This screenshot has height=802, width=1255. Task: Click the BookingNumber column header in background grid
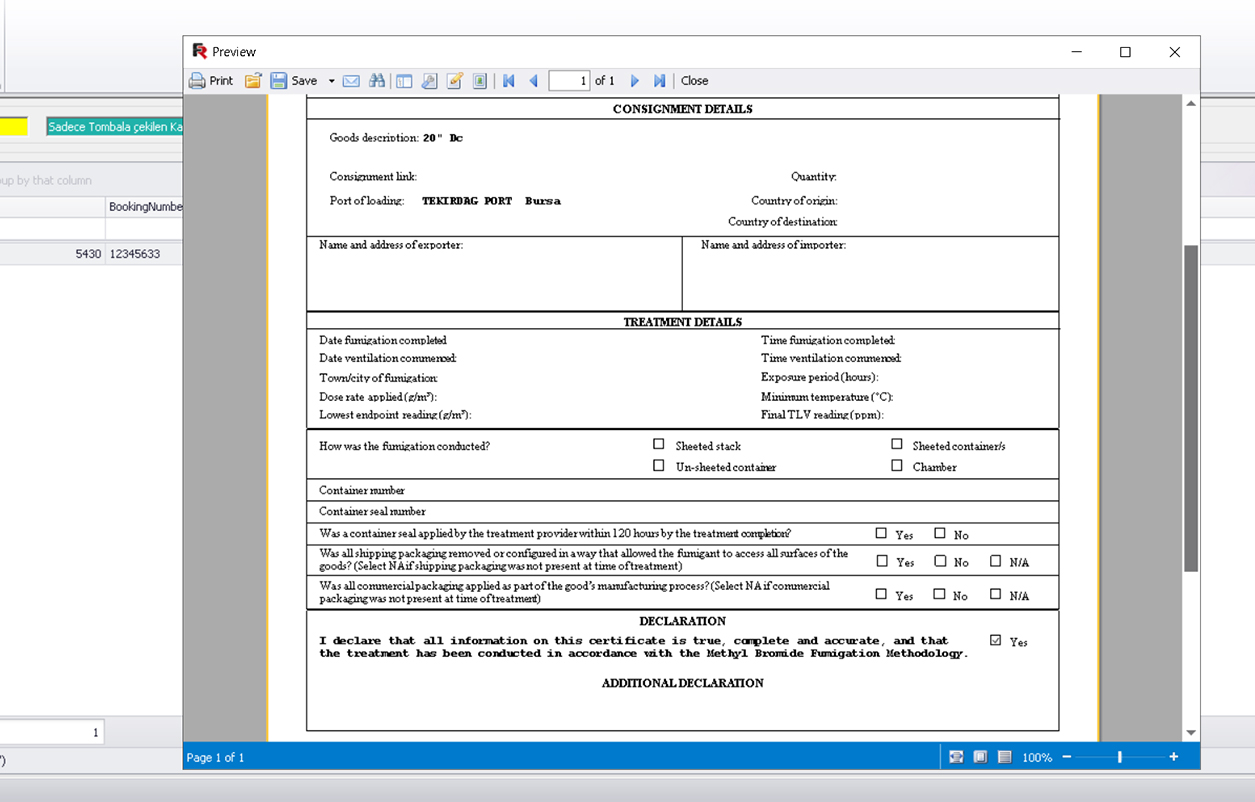[144, 206]
